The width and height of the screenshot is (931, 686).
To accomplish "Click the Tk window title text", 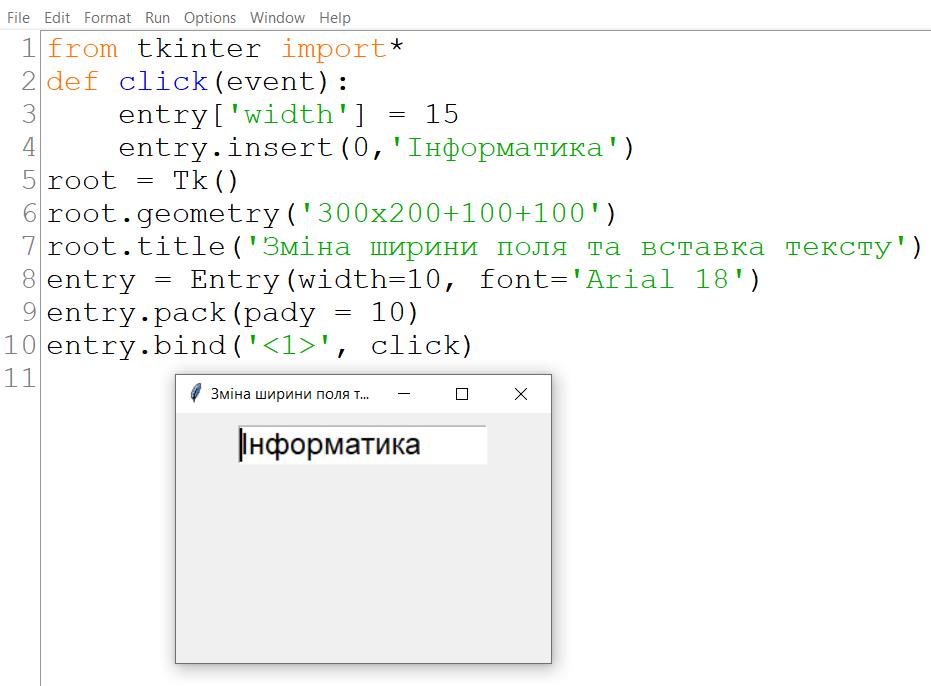I will pyautogui.click(x=290, y=394).
